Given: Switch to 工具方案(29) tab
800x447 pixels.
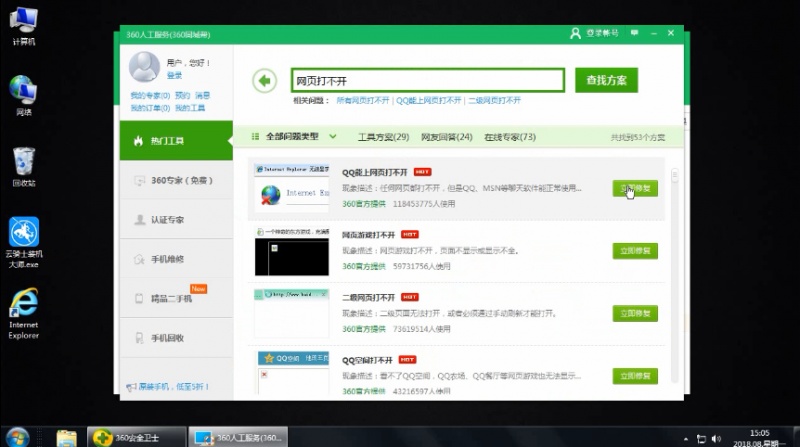Looking at the screenshot, I should pyautogui.click(x=383, y=137).
